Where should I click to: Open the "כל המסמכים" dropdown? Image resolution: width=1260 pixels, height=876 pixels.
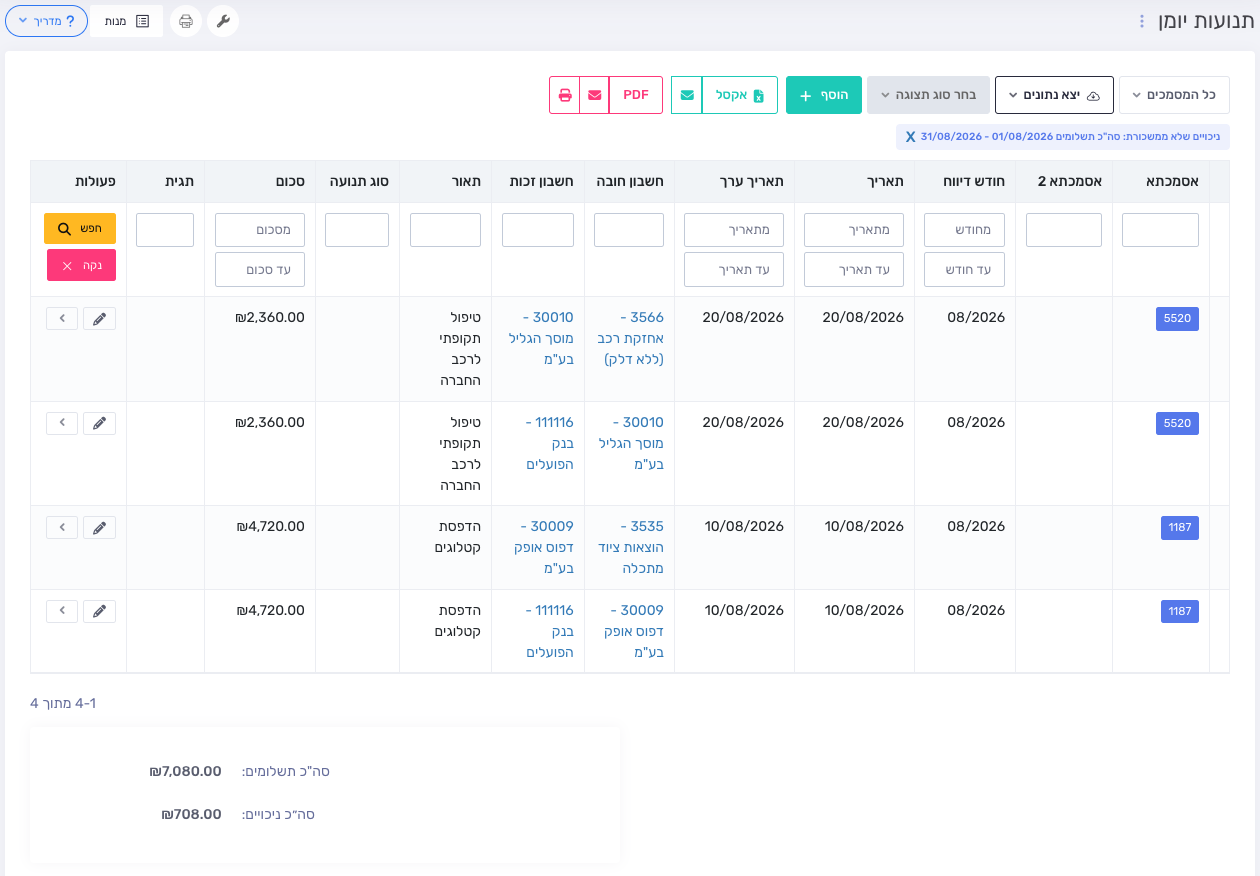1174,95
